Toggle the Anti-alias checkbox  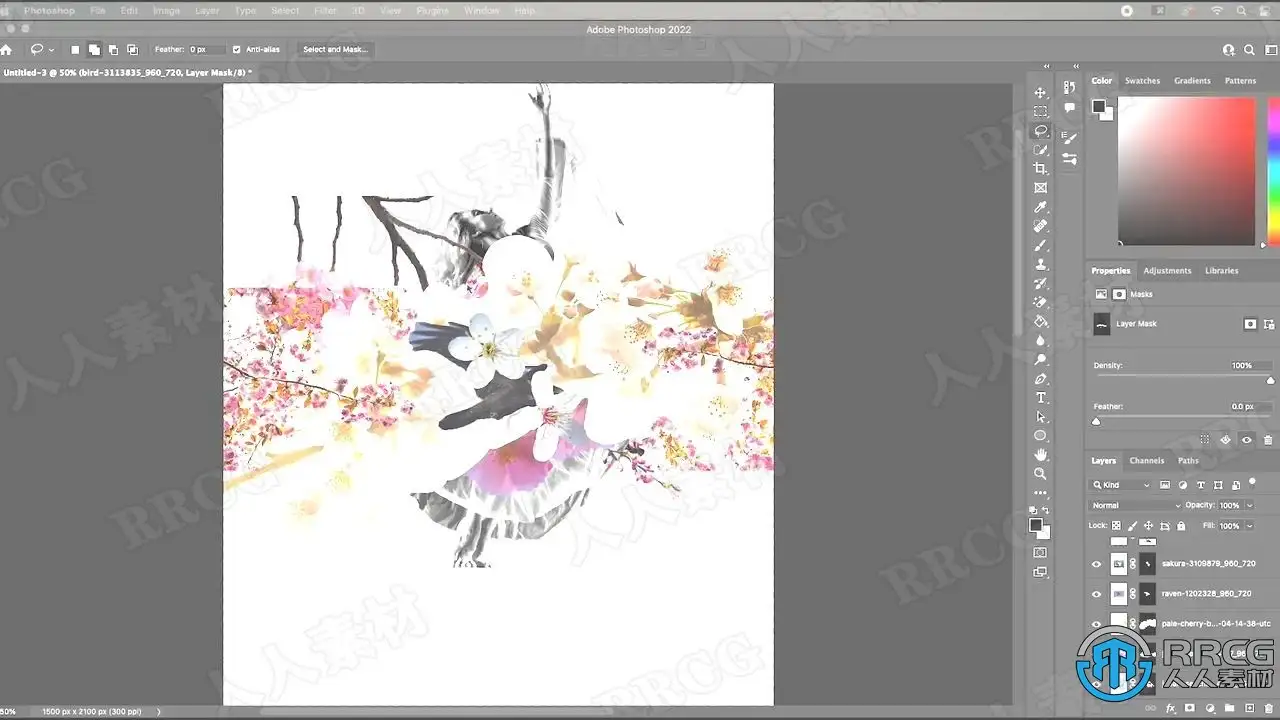(237, 49)
